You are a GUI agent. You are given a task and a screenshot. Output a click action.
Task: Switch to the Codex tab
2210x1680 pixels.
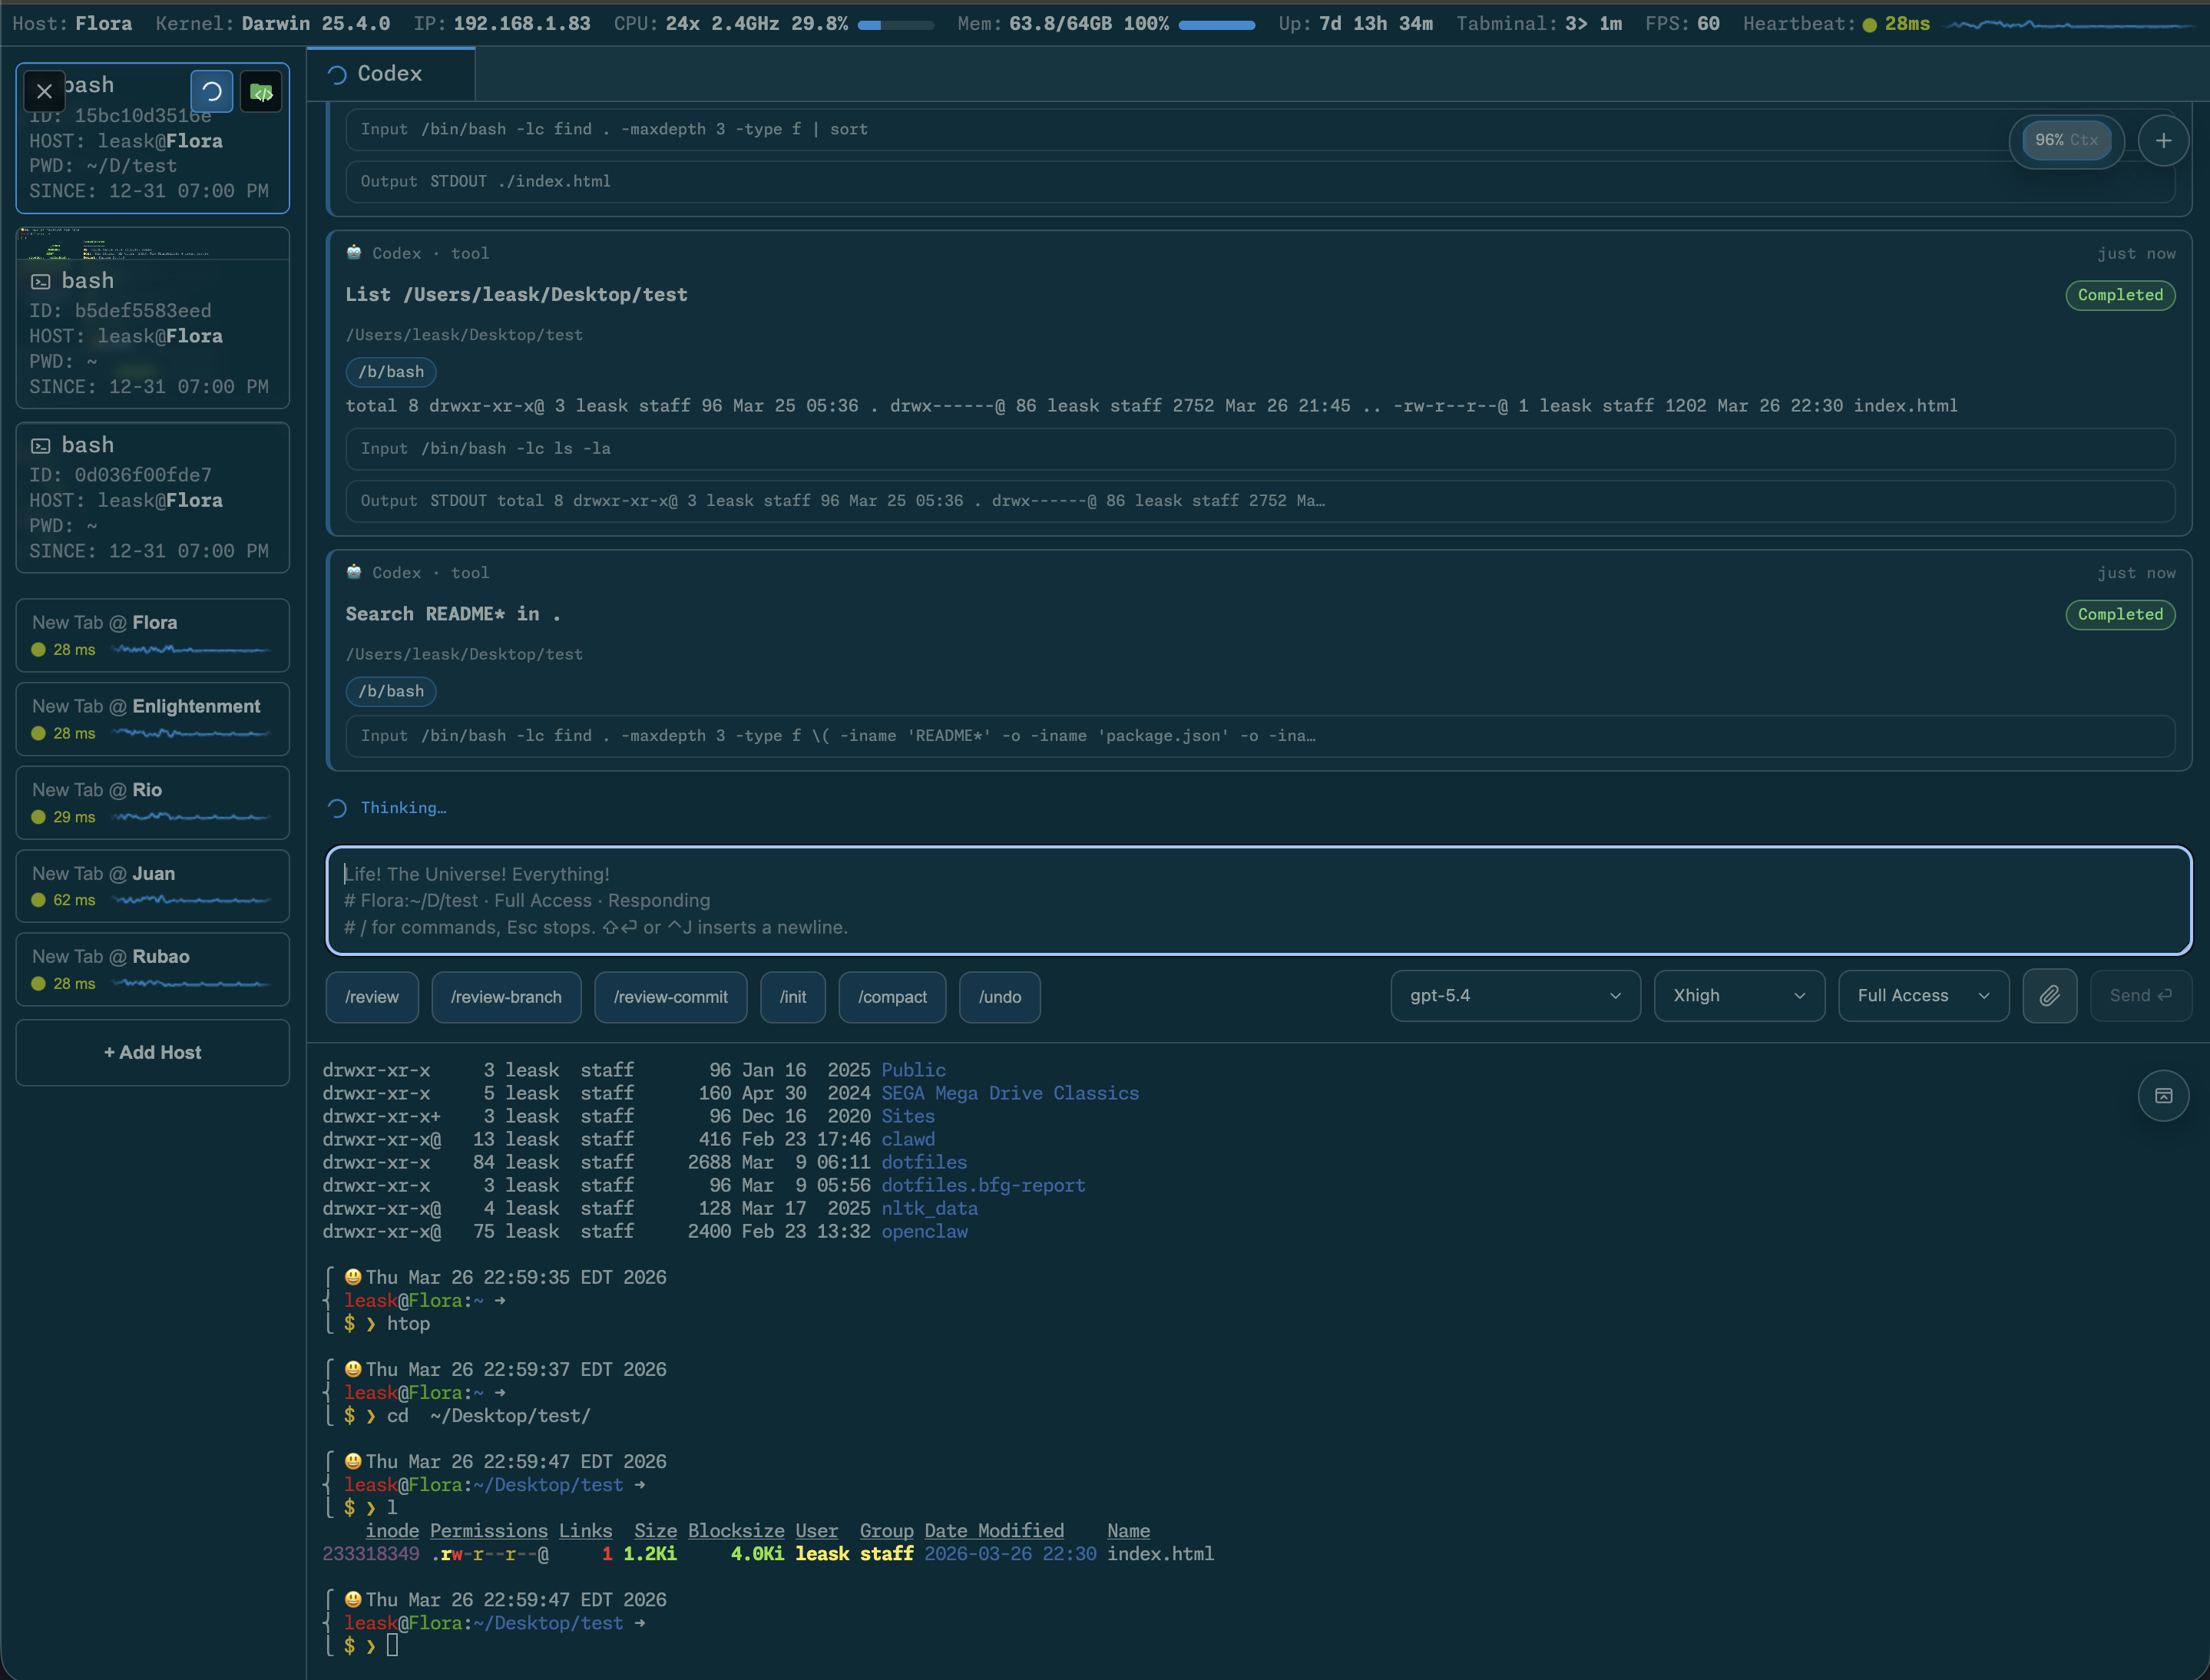coord(389,74)
